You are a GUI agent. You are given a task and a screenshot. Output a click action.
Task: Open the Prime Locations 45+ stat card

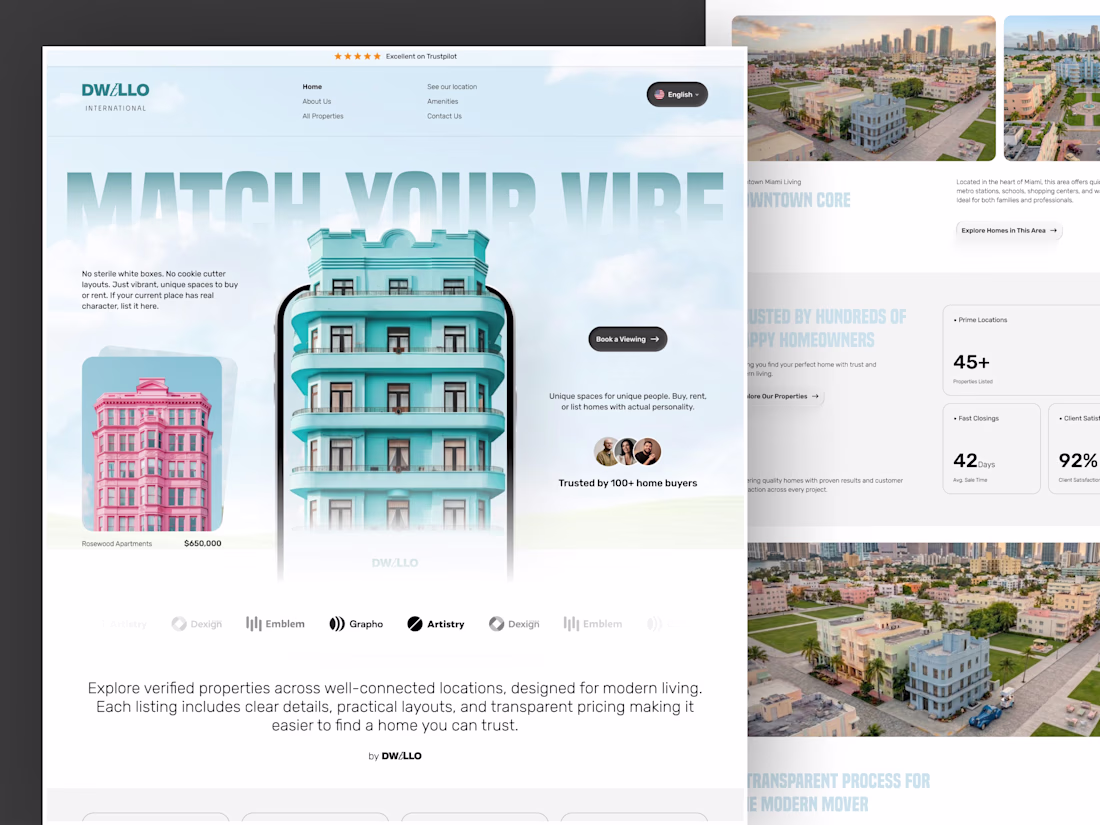(1021, 350)
